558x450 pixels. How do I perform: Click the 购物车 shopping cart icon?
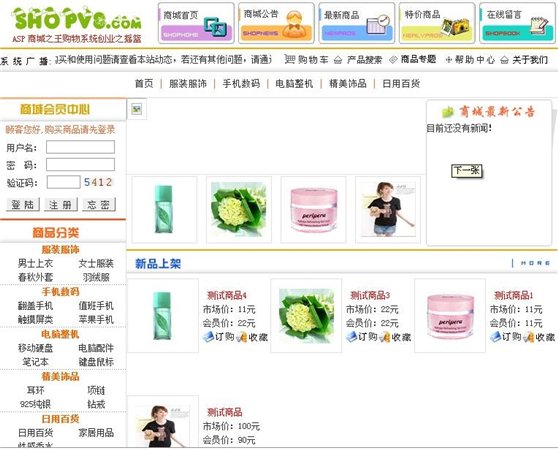290,59
